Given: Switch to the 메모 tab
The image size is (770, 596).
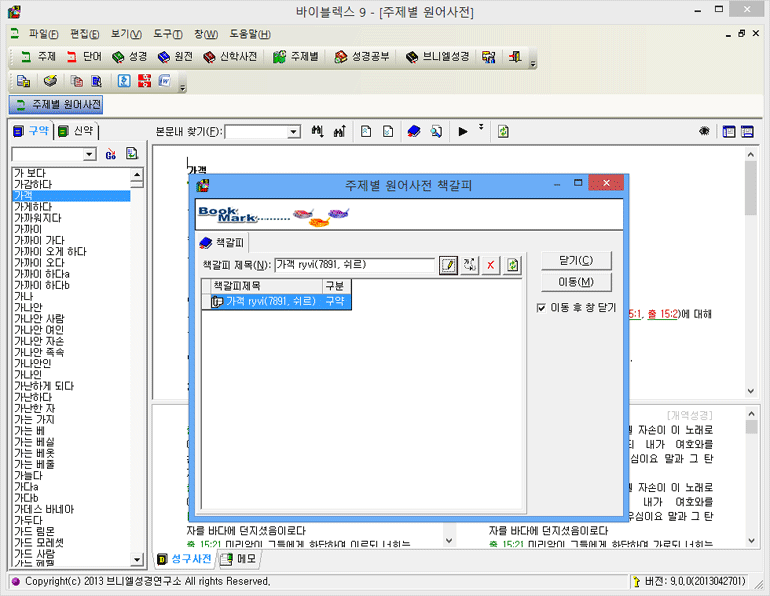Looking at the screenshot, I should 239,559.
